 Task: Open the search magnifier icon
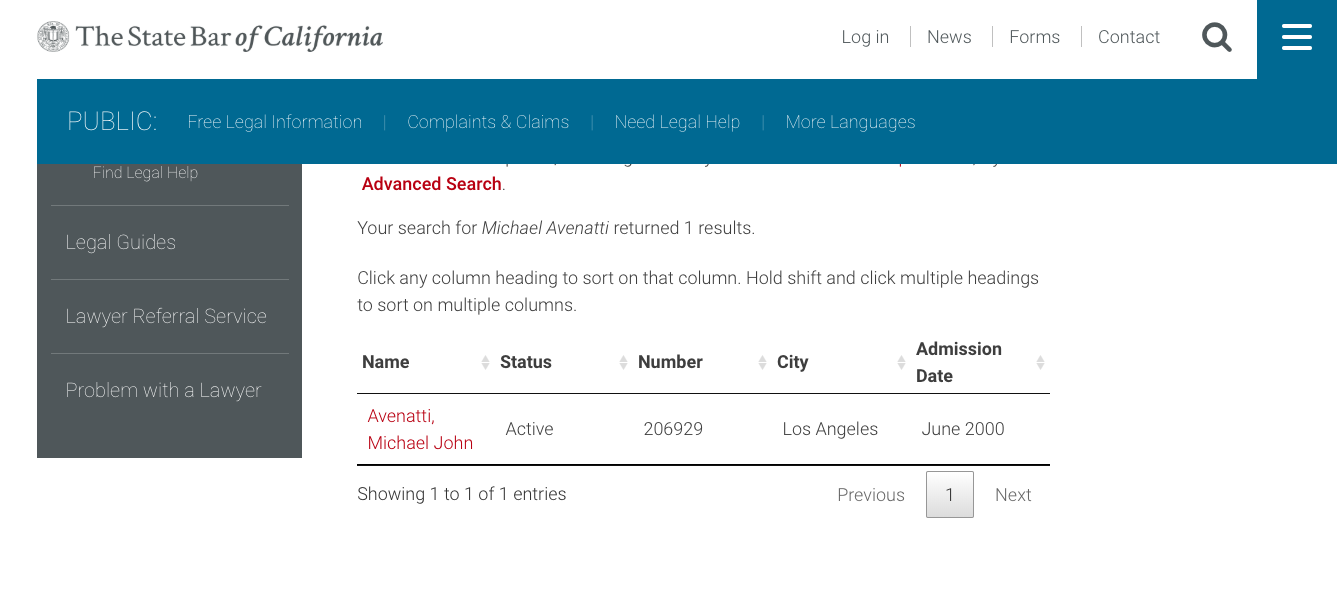pyautogui.click(x=1216, y=38)
